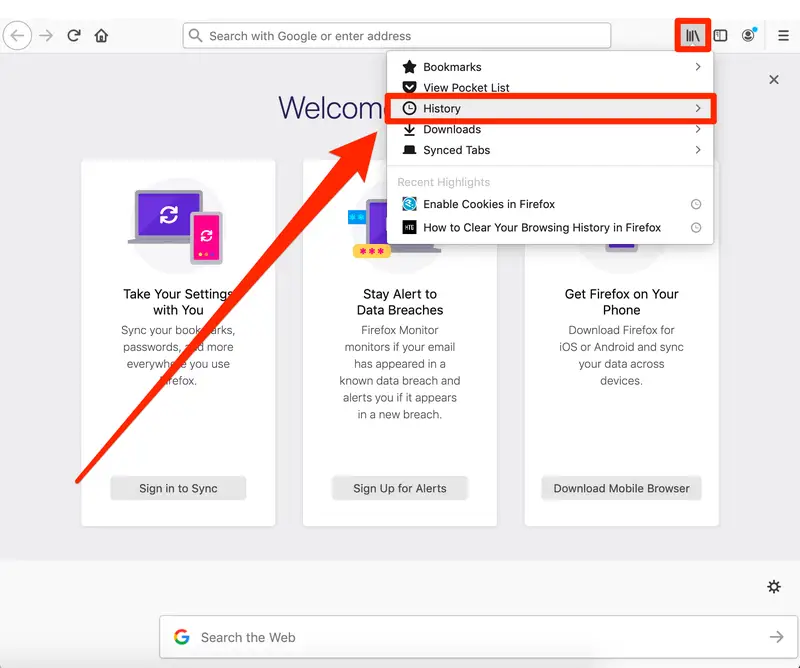Expand the Synced Tabs submenu arrow
The width and height of the screenshot is (800, 668).
(698, 150)
